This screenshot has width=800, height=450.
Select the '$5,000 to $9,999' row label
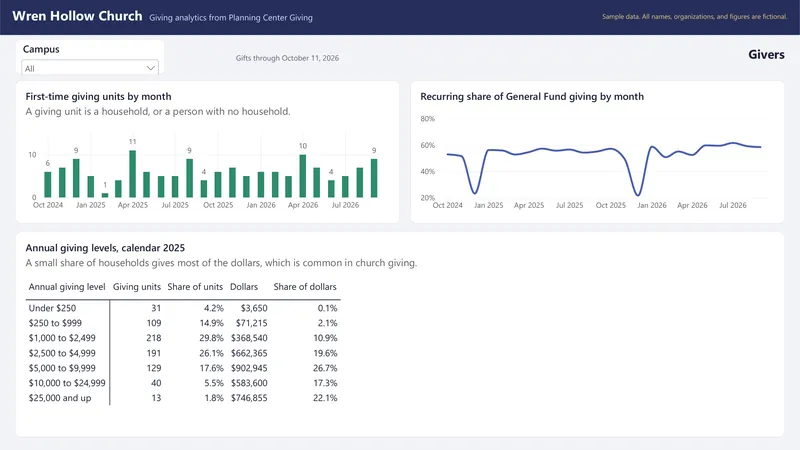pos(62,368)
